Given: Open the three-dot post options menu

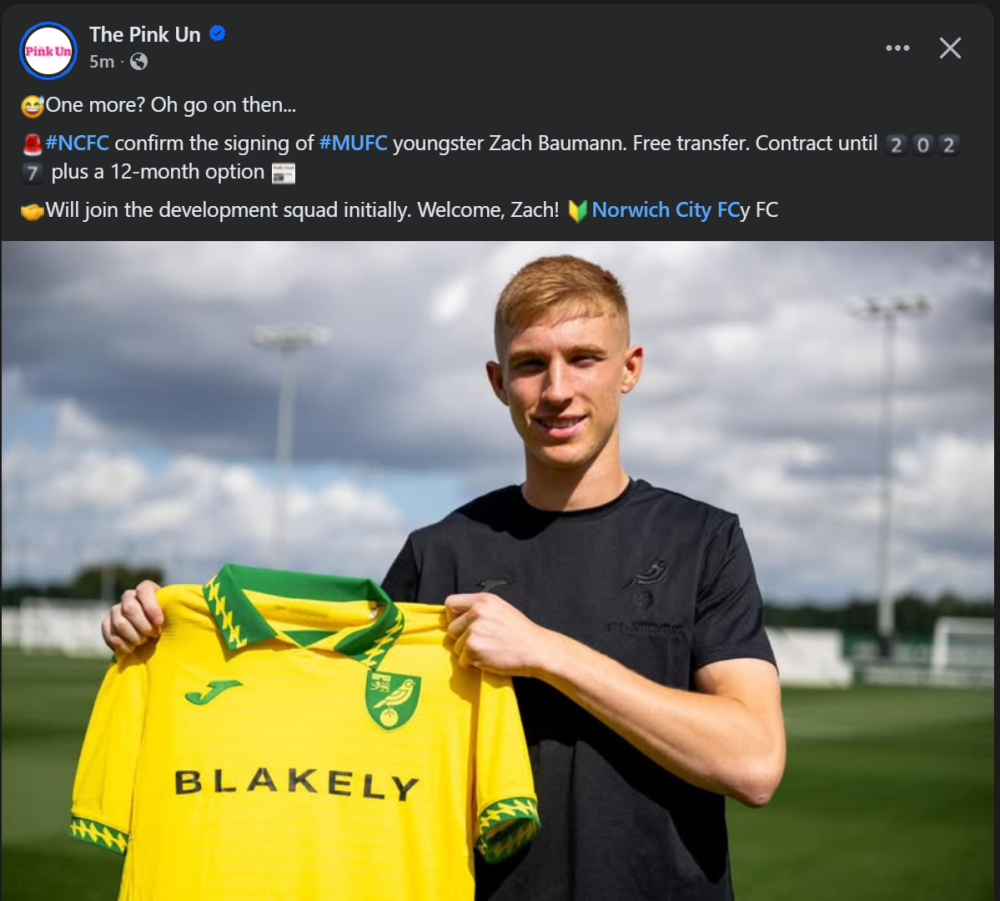Looking at the screenshot, I should click(897, 48).
